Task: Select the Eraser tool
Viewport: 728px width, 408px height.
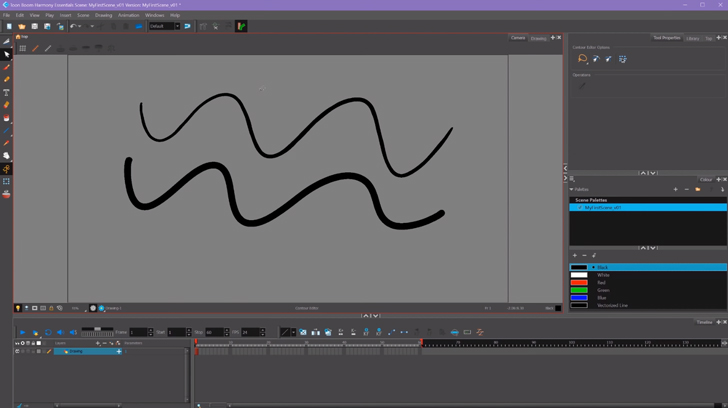Action: 6,104
